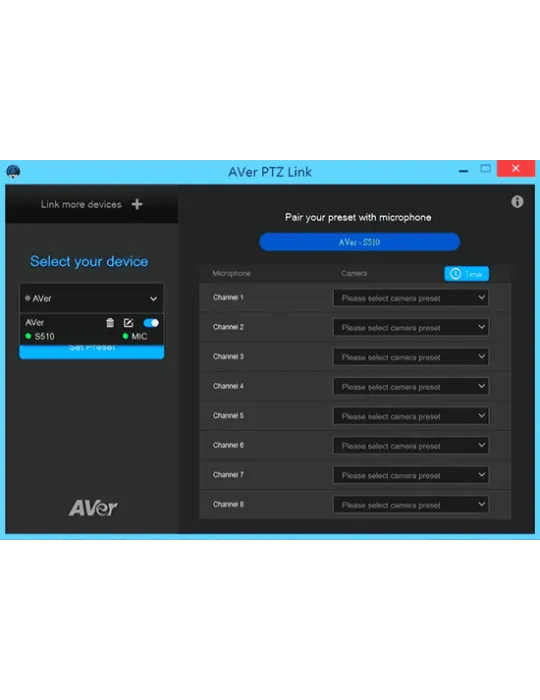Click the plus icon to link more devices
Screen dimensions: 540x700
point(137,204)
